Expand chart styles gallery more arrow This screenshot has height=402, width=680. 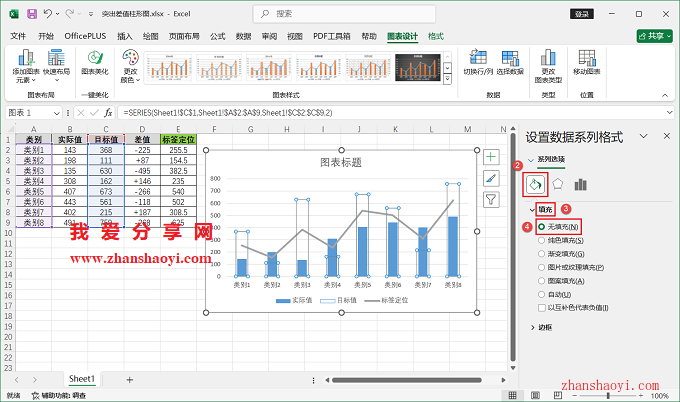(448, 79)
